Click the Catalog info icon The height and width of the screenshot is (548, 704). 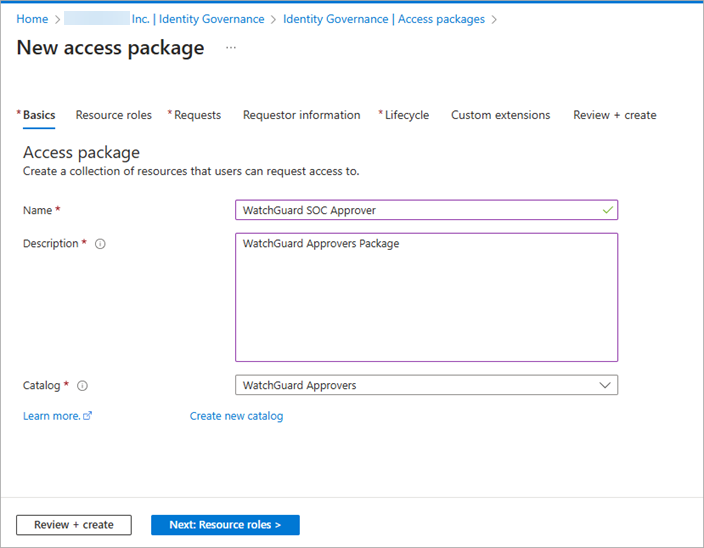click(x=83, y=386)
